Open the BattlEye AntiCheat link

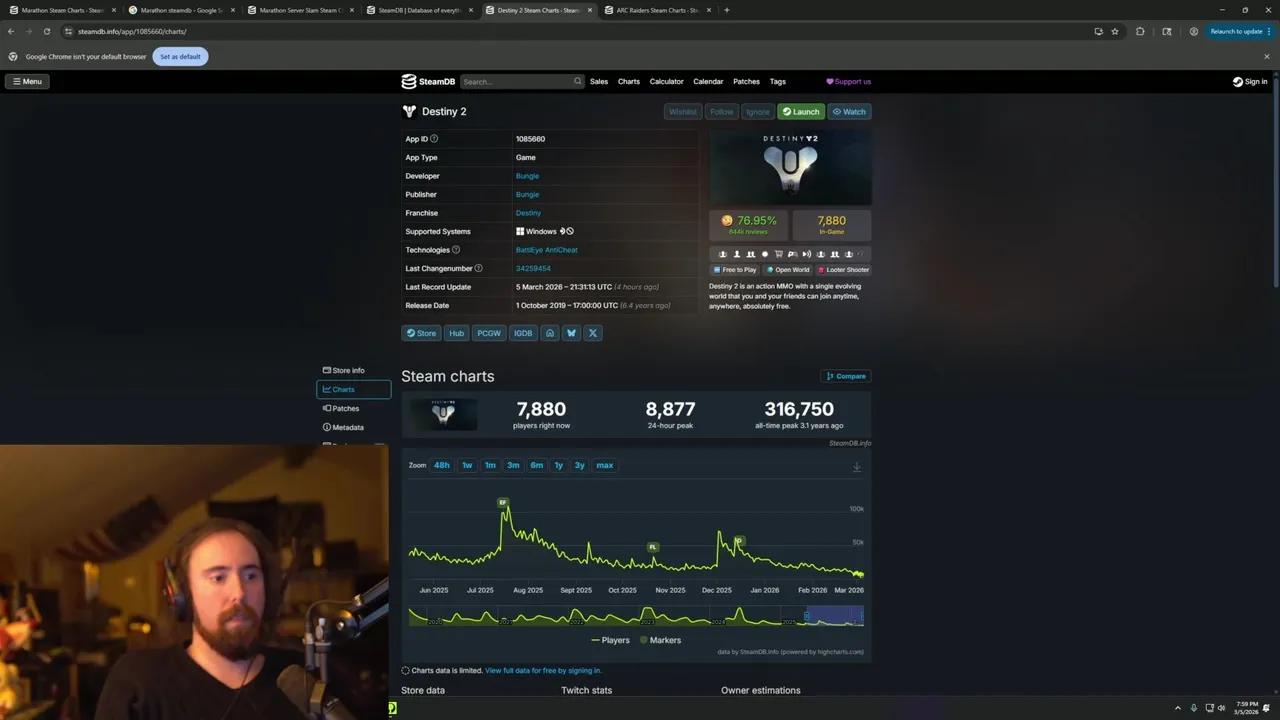tap(546, 250)
